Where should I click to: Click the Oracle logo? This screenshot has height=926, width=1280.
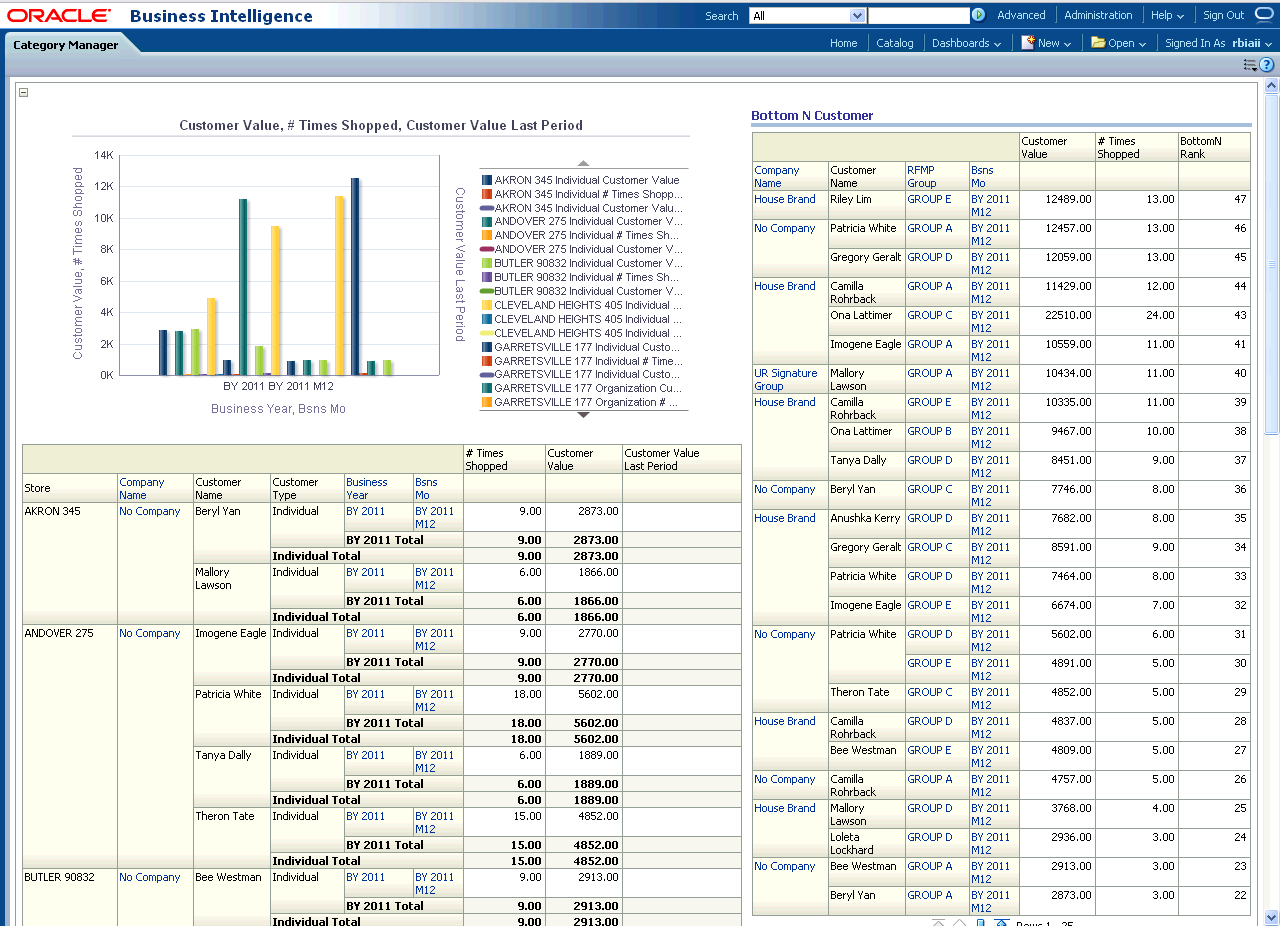59,16
